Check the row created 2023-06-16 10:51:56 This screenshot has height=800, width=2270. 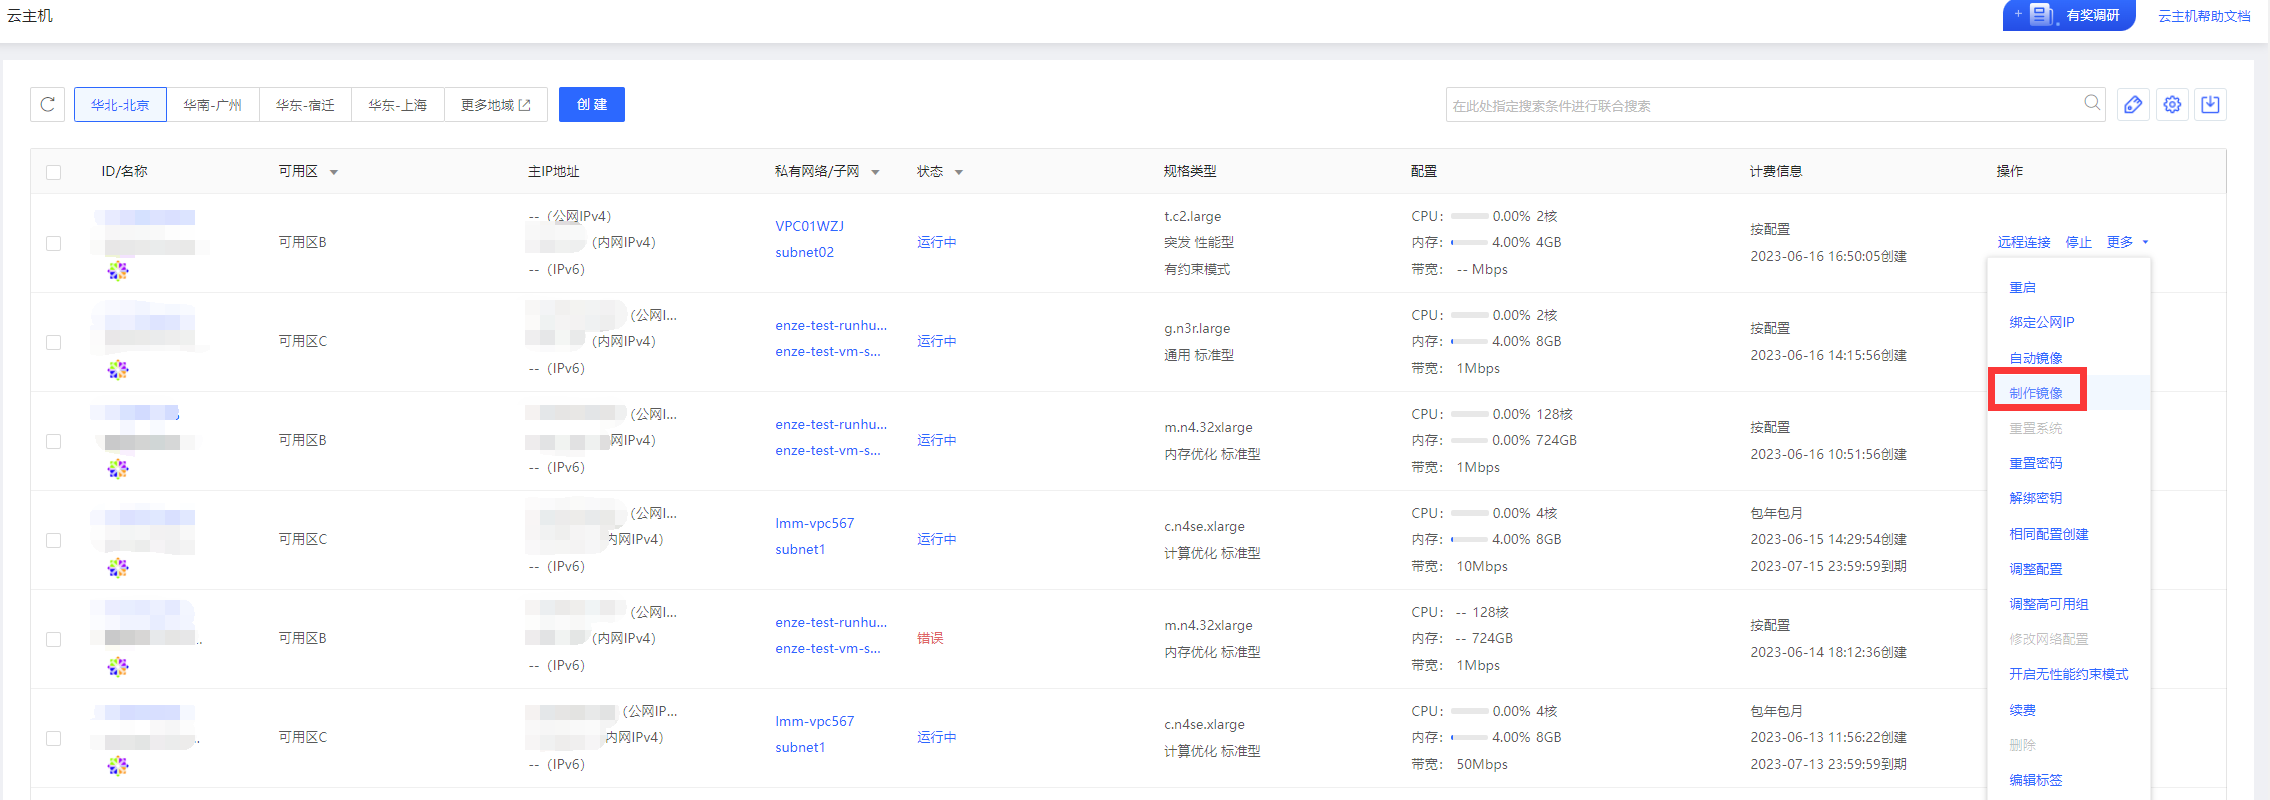54,441
